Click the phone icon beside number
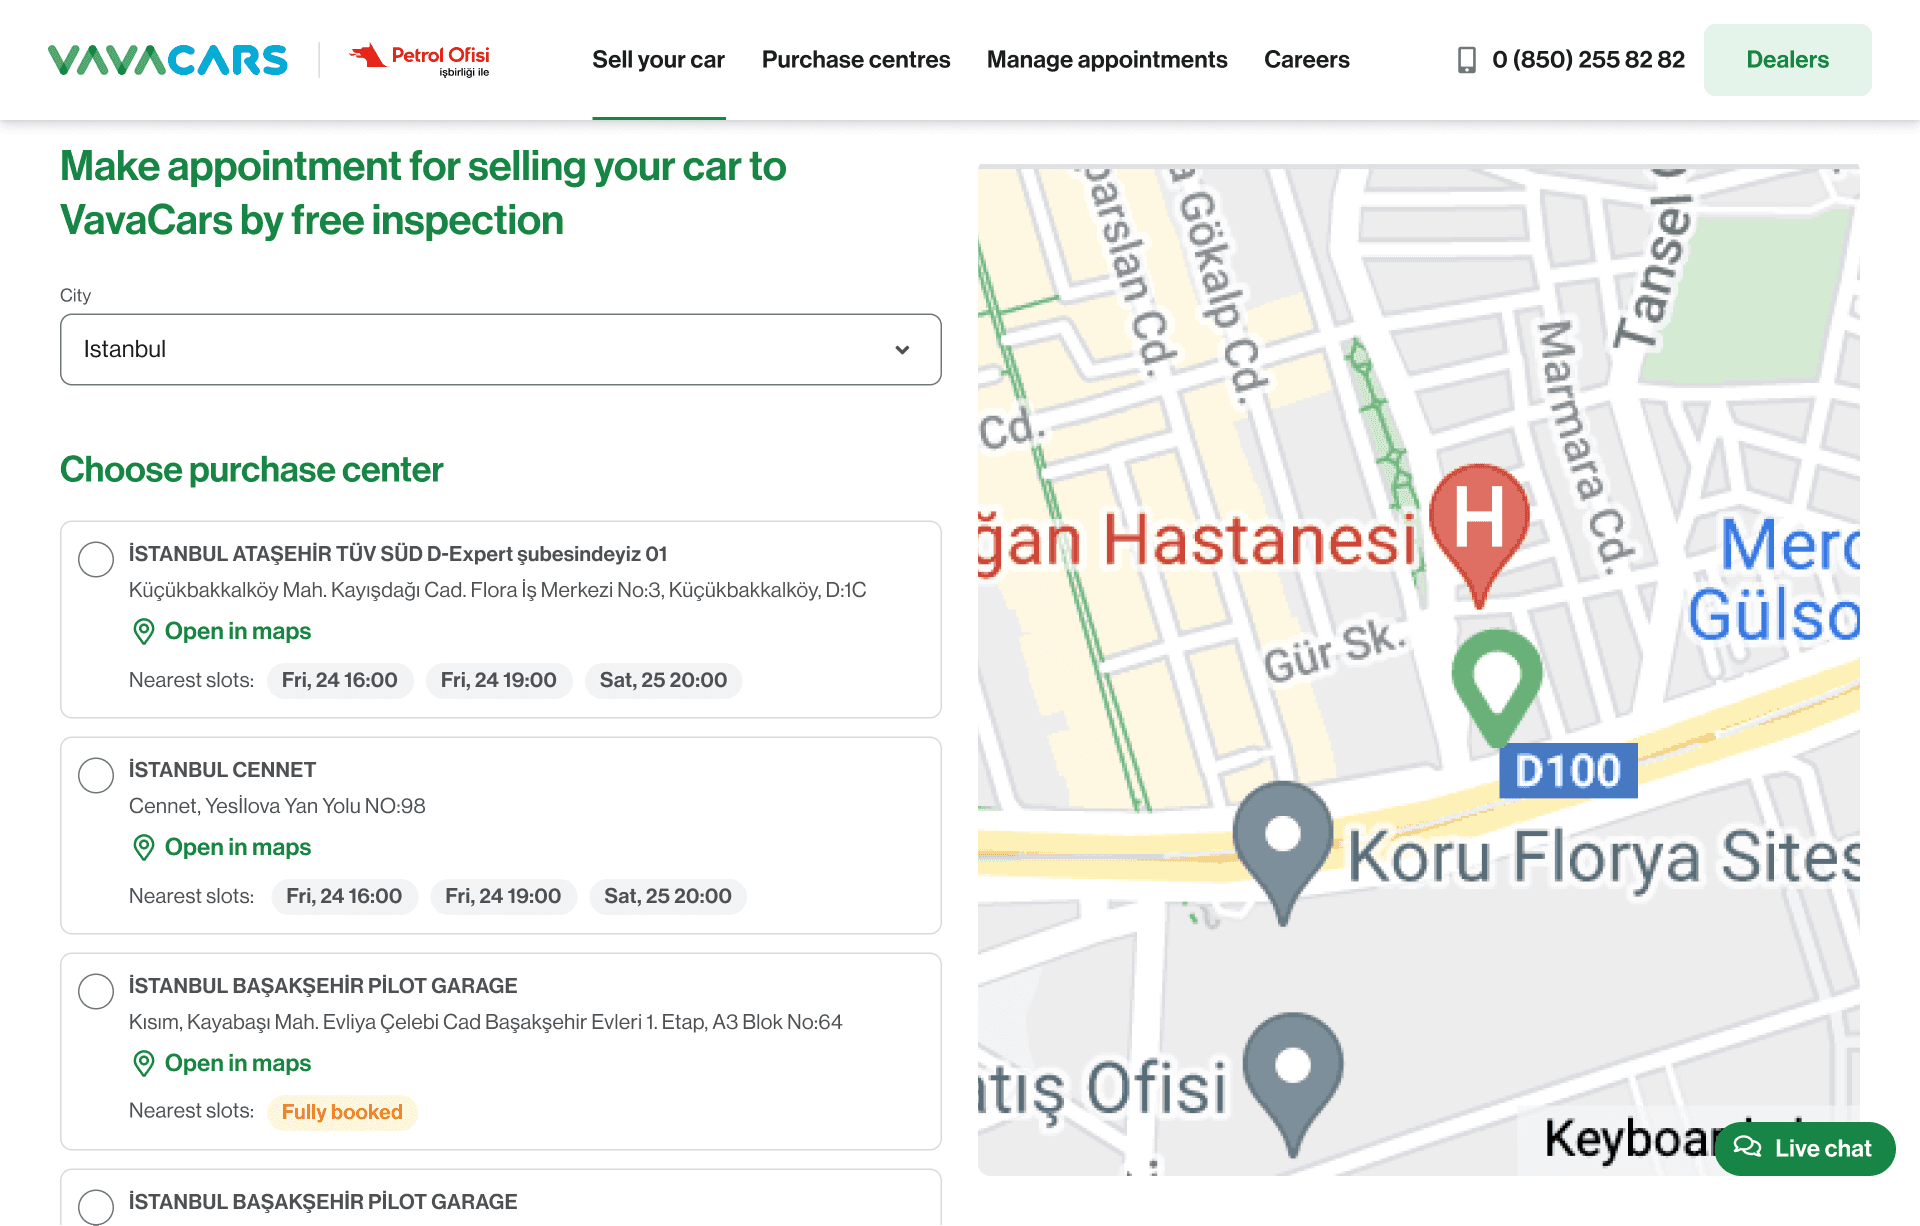 point(1466,60)
